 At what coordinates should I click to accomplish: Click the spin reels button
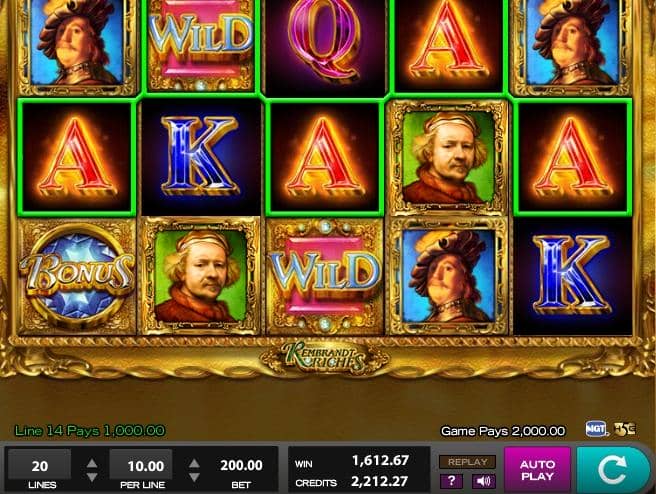click(612, 470)
